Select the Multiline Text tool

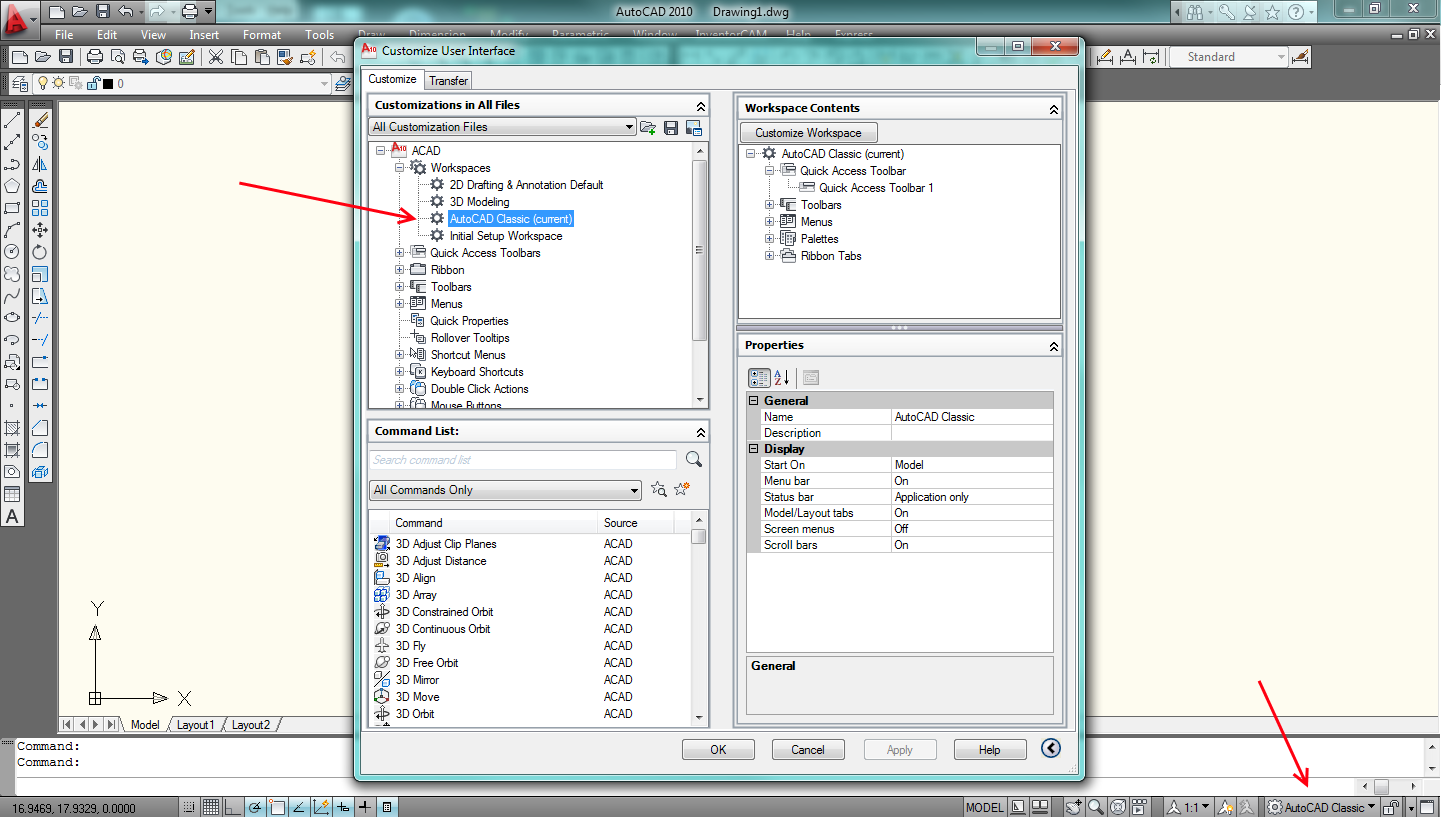[x=12, y=516]
